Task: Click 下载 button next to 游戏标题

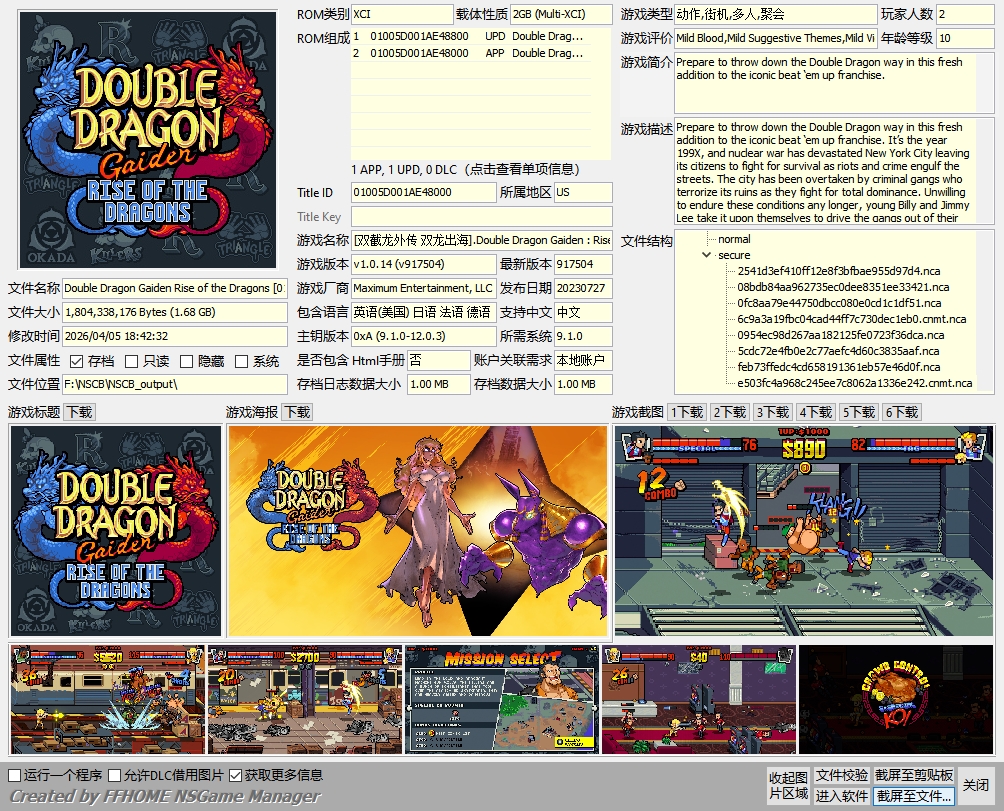Action: (79, 412)
